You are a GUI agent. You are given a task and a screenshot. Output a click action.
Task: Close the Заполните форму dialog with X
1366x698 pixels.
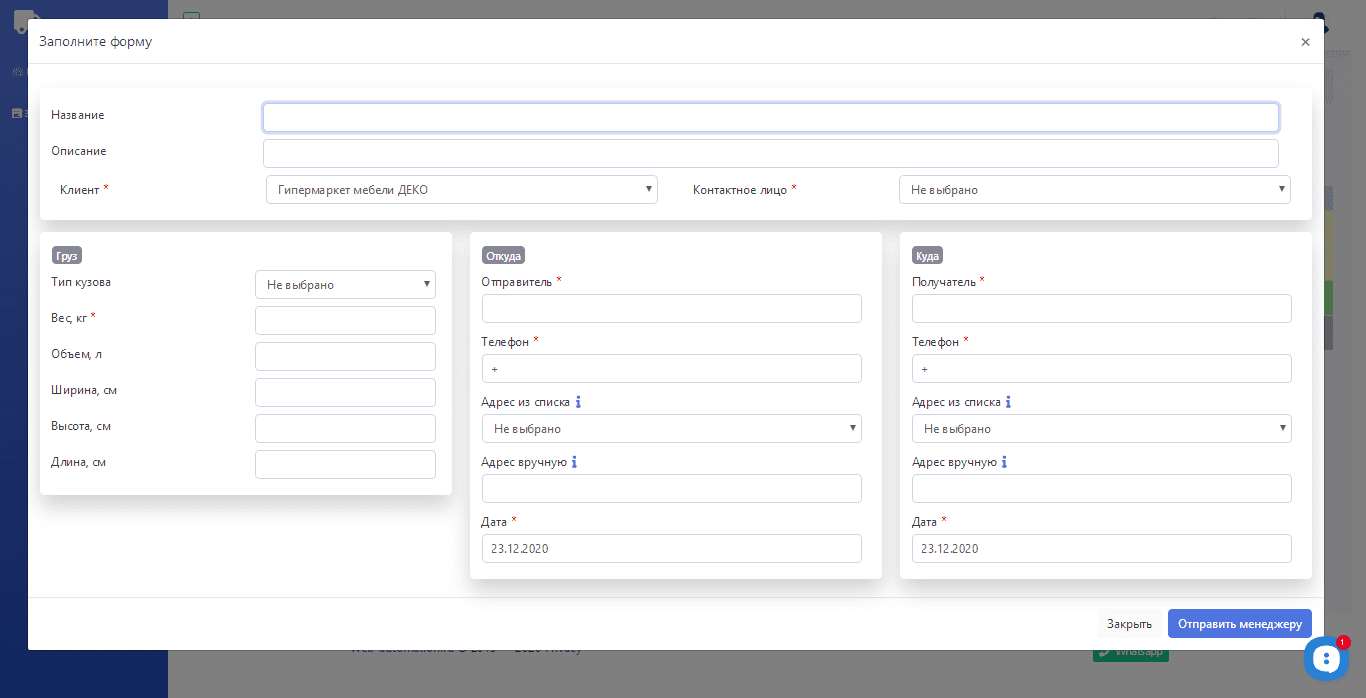1305,42
